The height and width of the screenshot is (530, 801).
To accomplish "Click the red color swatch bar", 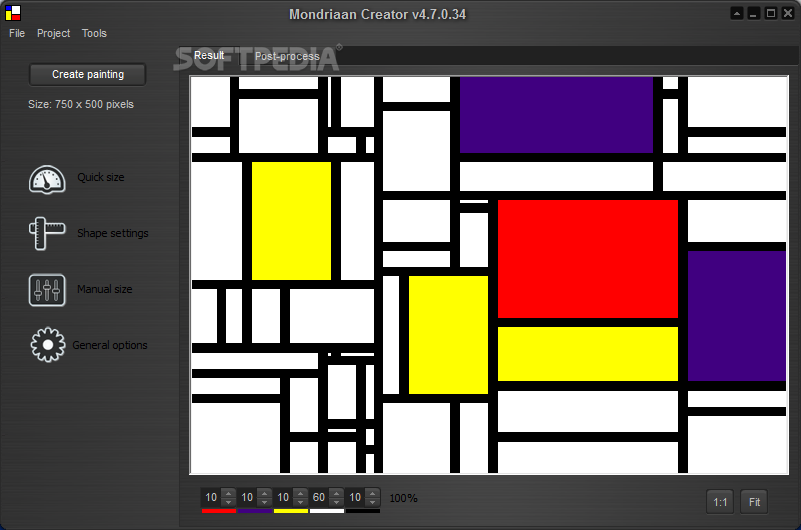I will (219, 511).
